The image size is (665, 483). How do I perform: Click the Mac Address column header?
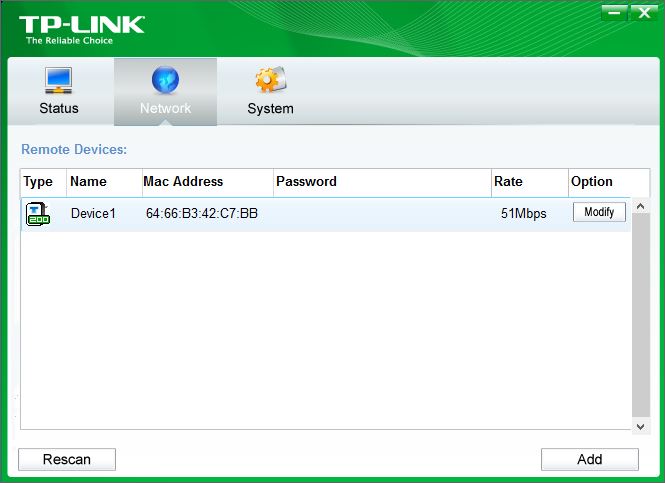click(x=183, y=182)
